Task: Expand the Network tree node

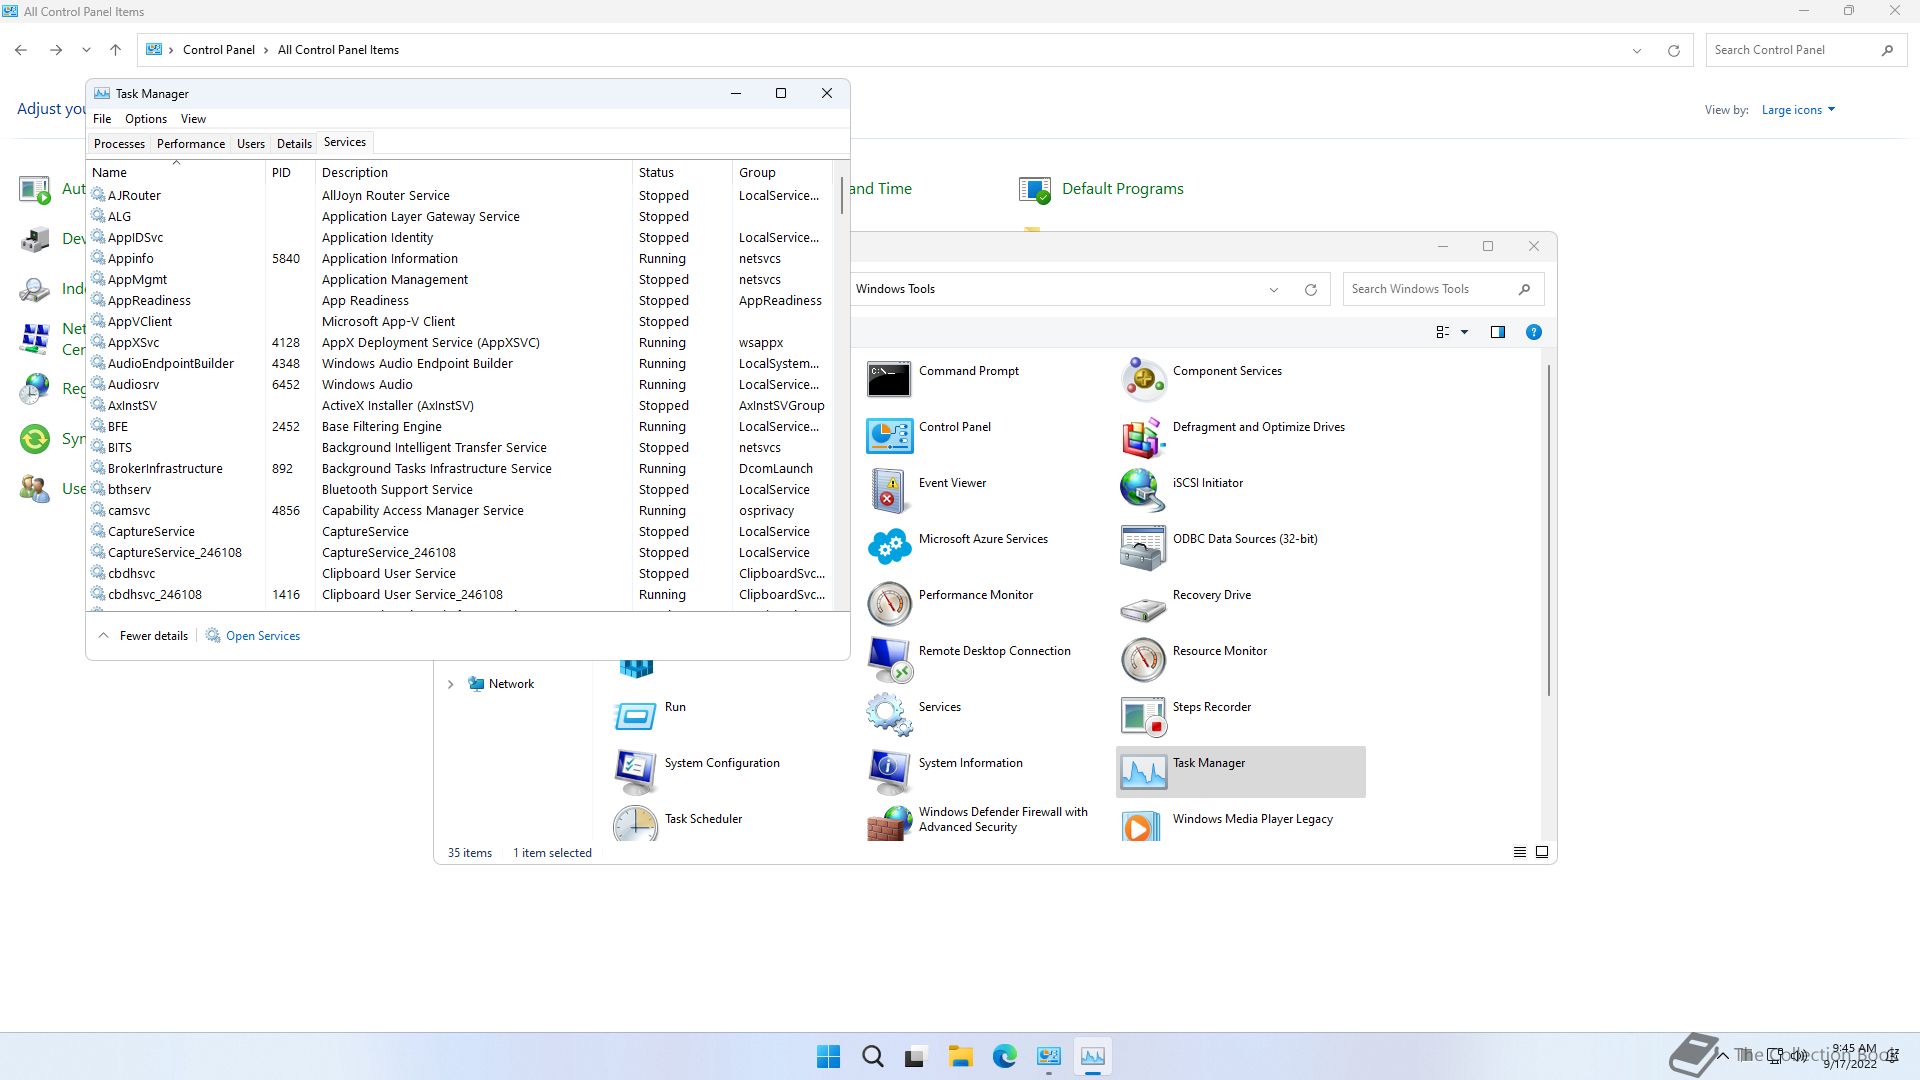Action: pyautogui.click(x=450, y=684)
